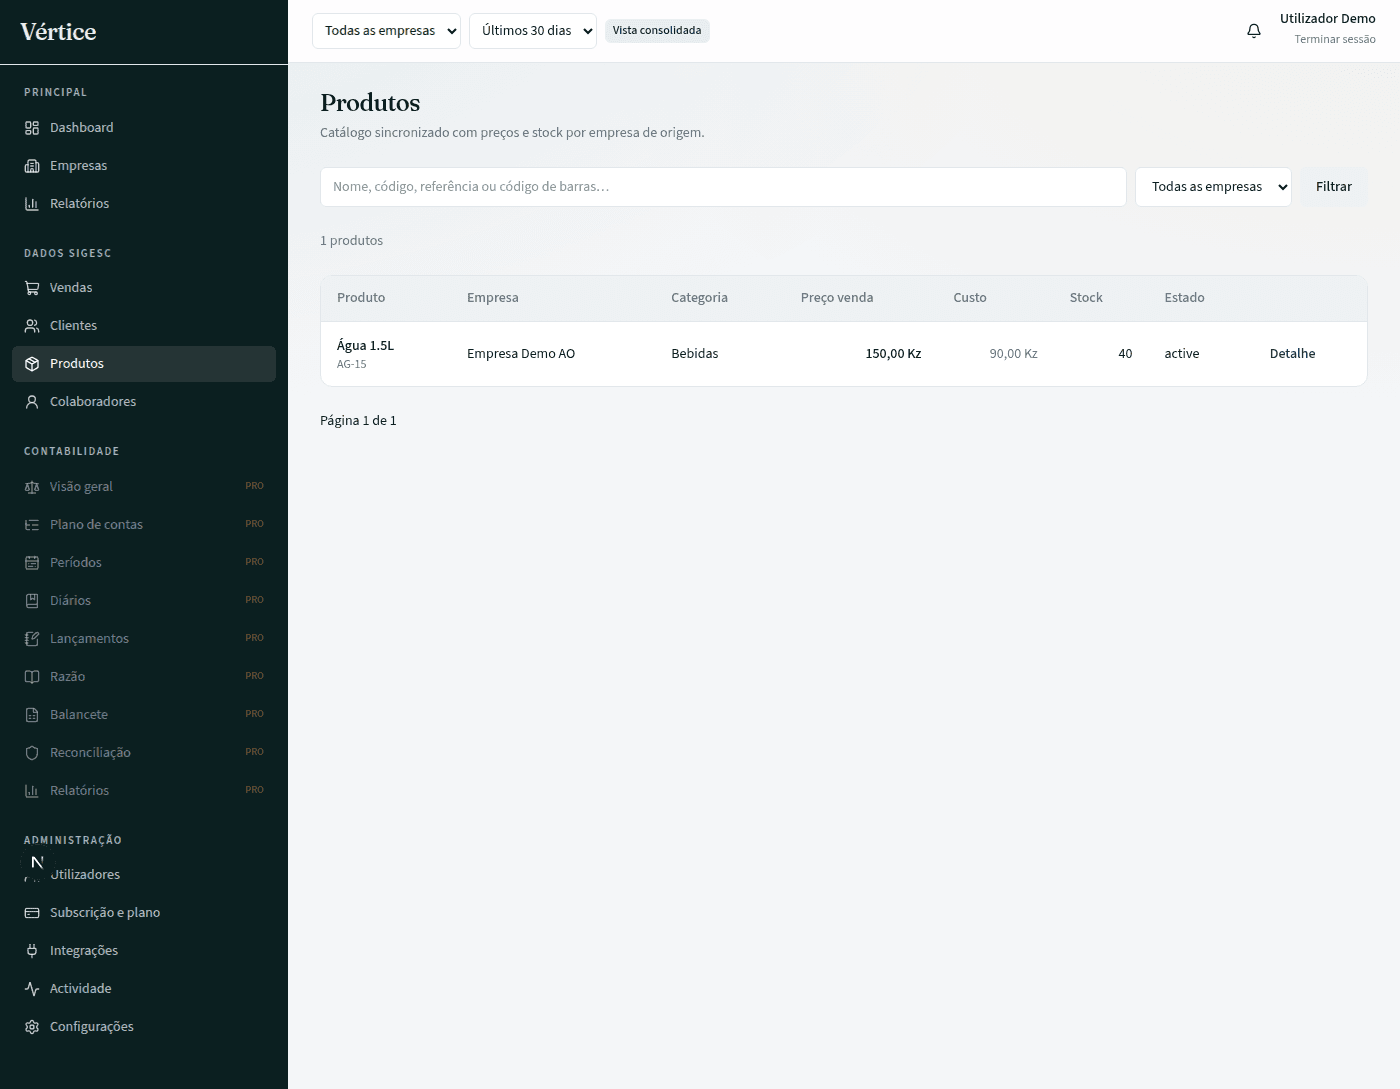Viewport: 1400px width, 1089px height.
Task: Click Terminar sessão link
Action: click(x=1335, y=40)
